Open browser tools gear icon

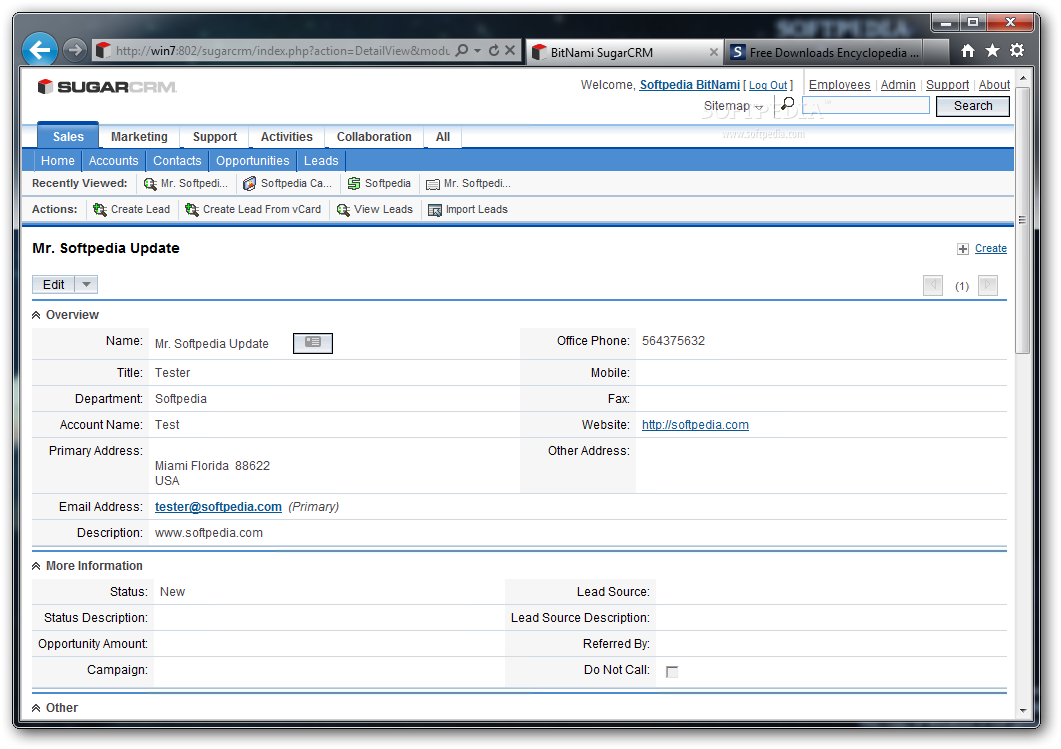point(1016,51)
